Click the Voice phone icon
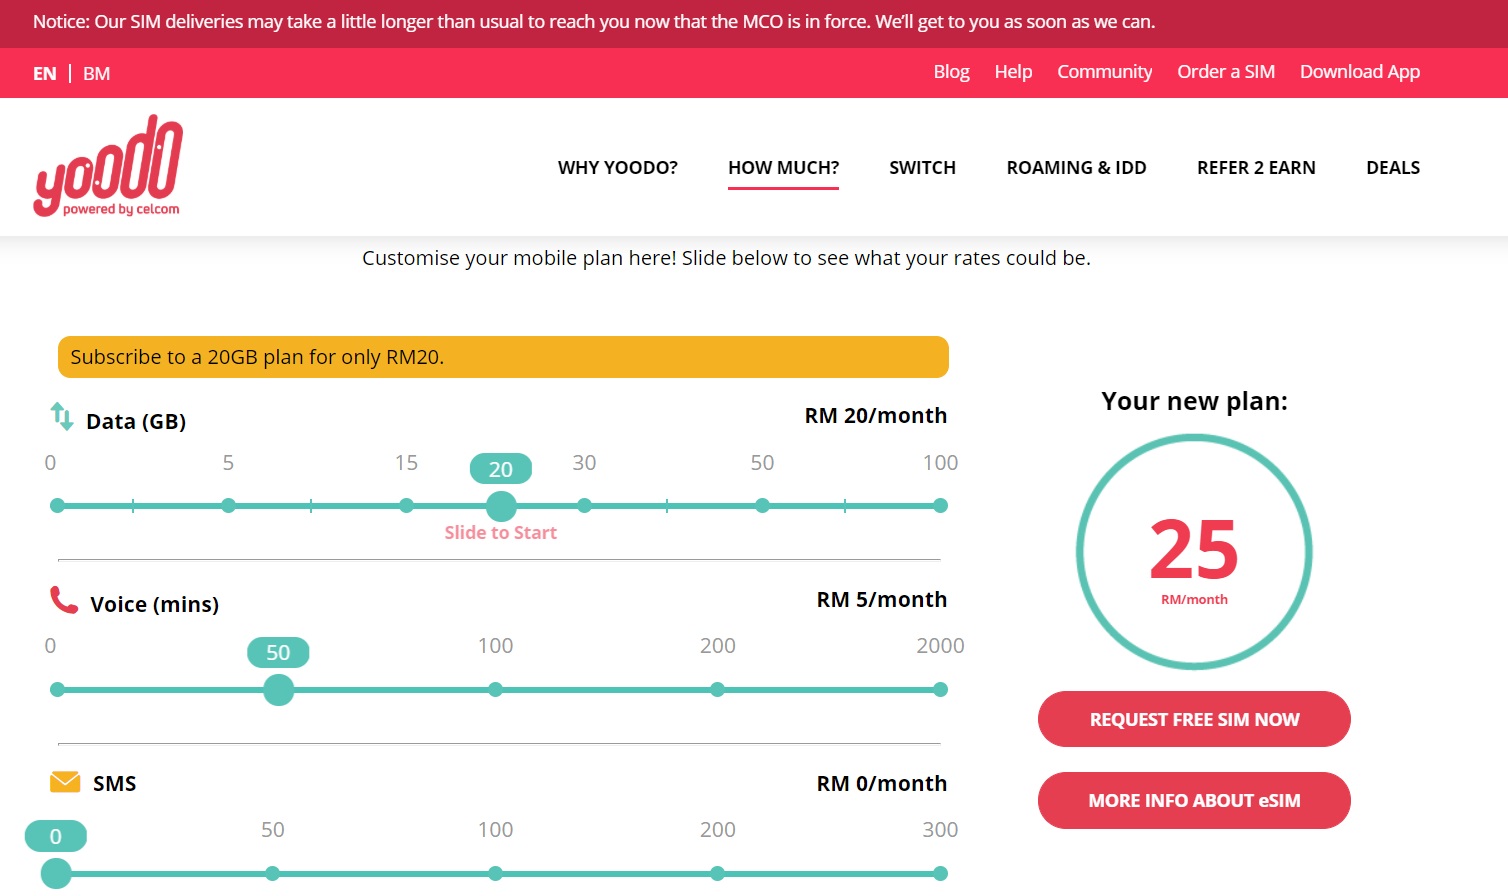Screen dimensions: 1508x896 point(64,600)
